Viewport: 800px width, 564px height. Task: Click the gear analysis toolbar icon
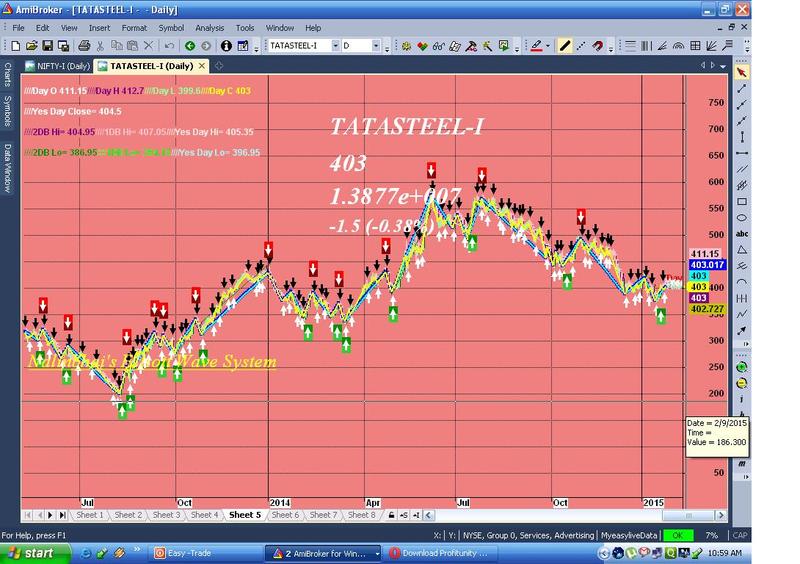pyautogui.click(x=407, y=46)
